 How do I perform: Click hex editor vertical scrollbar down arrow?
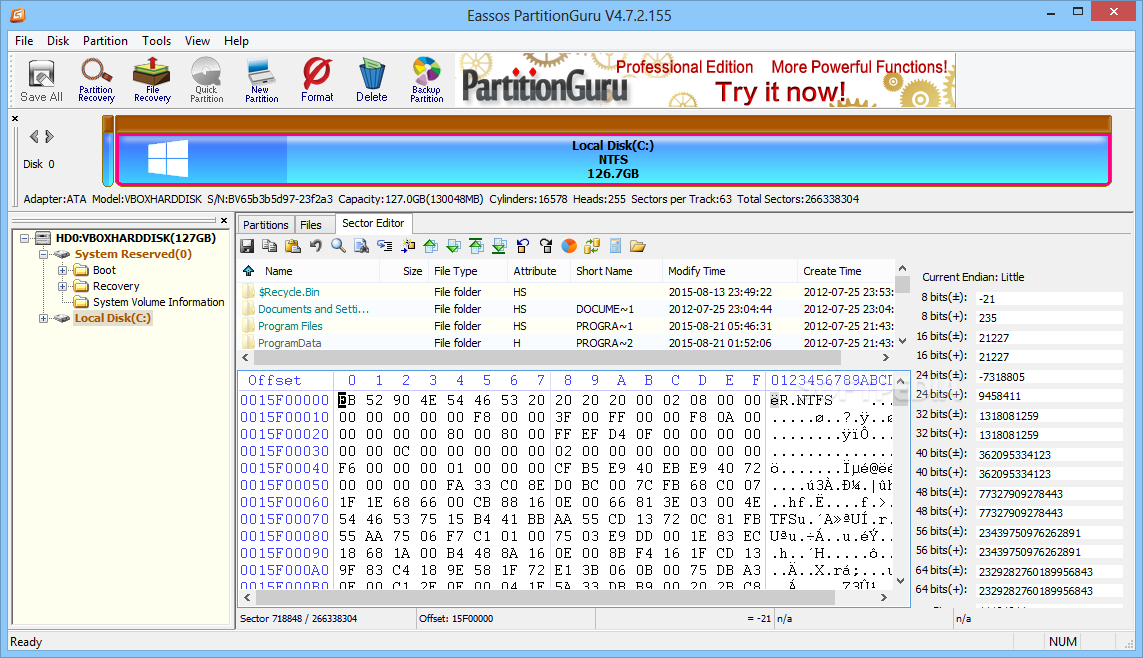point(901,581)
